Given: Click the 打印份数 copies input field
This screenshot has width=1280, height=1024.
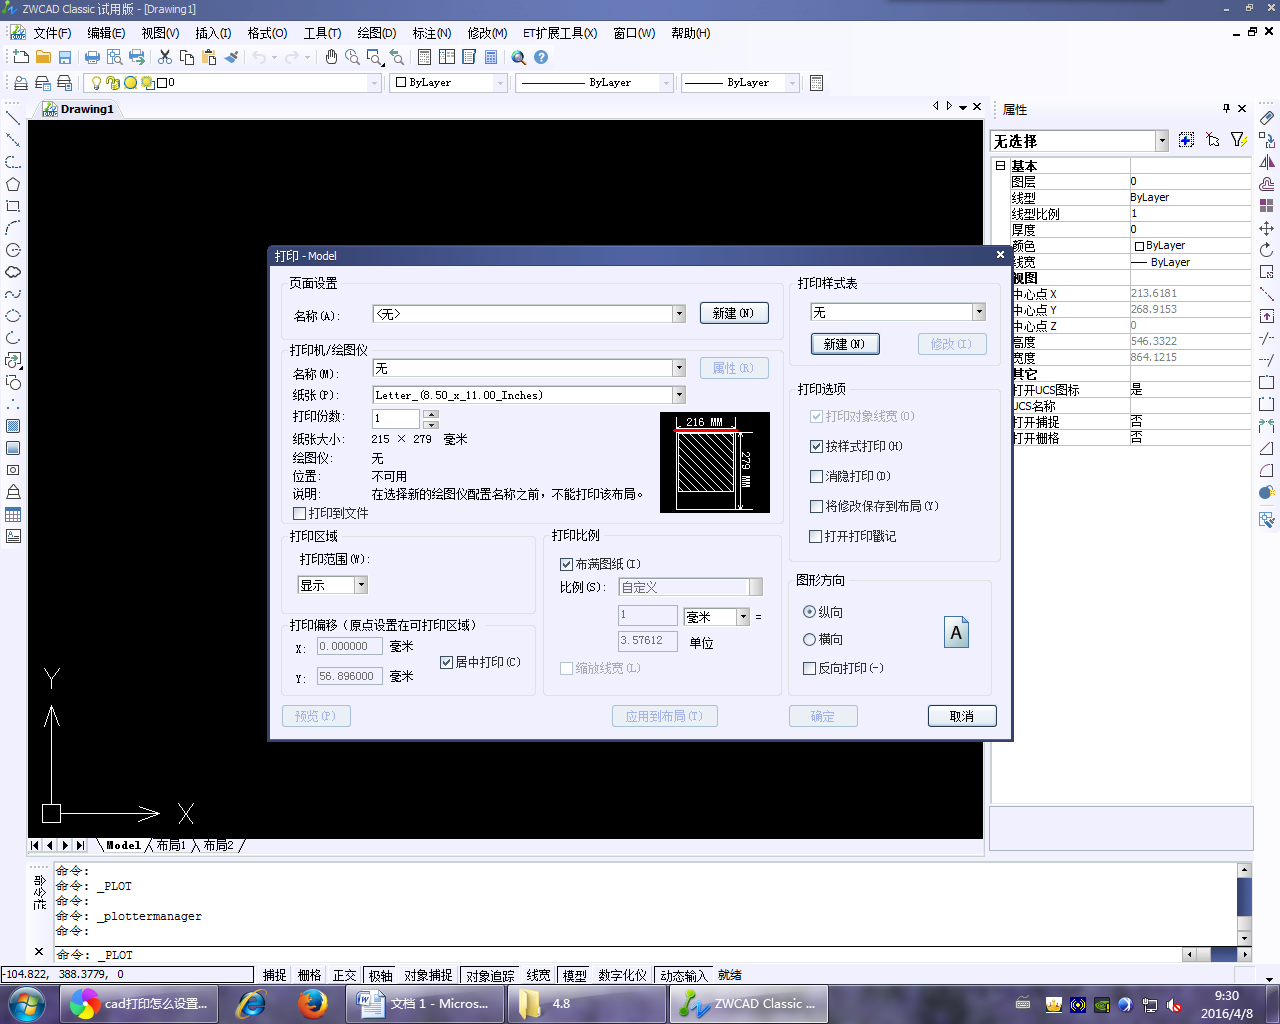Looking at the screenshot, I should [396, 418].
